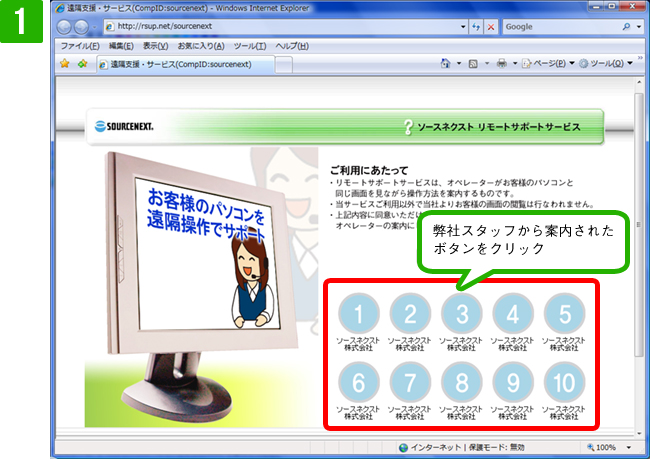Viewport: 650px width, 459px height.
Task: Click the round number 1 support button
Action: [x=359, y=314]
